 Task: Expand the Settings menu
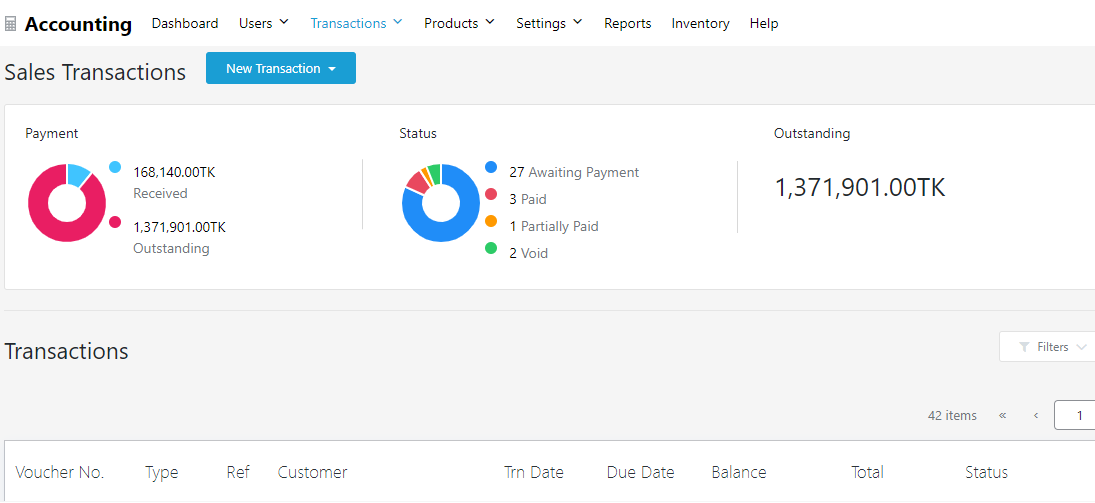(x=549, y=23)
